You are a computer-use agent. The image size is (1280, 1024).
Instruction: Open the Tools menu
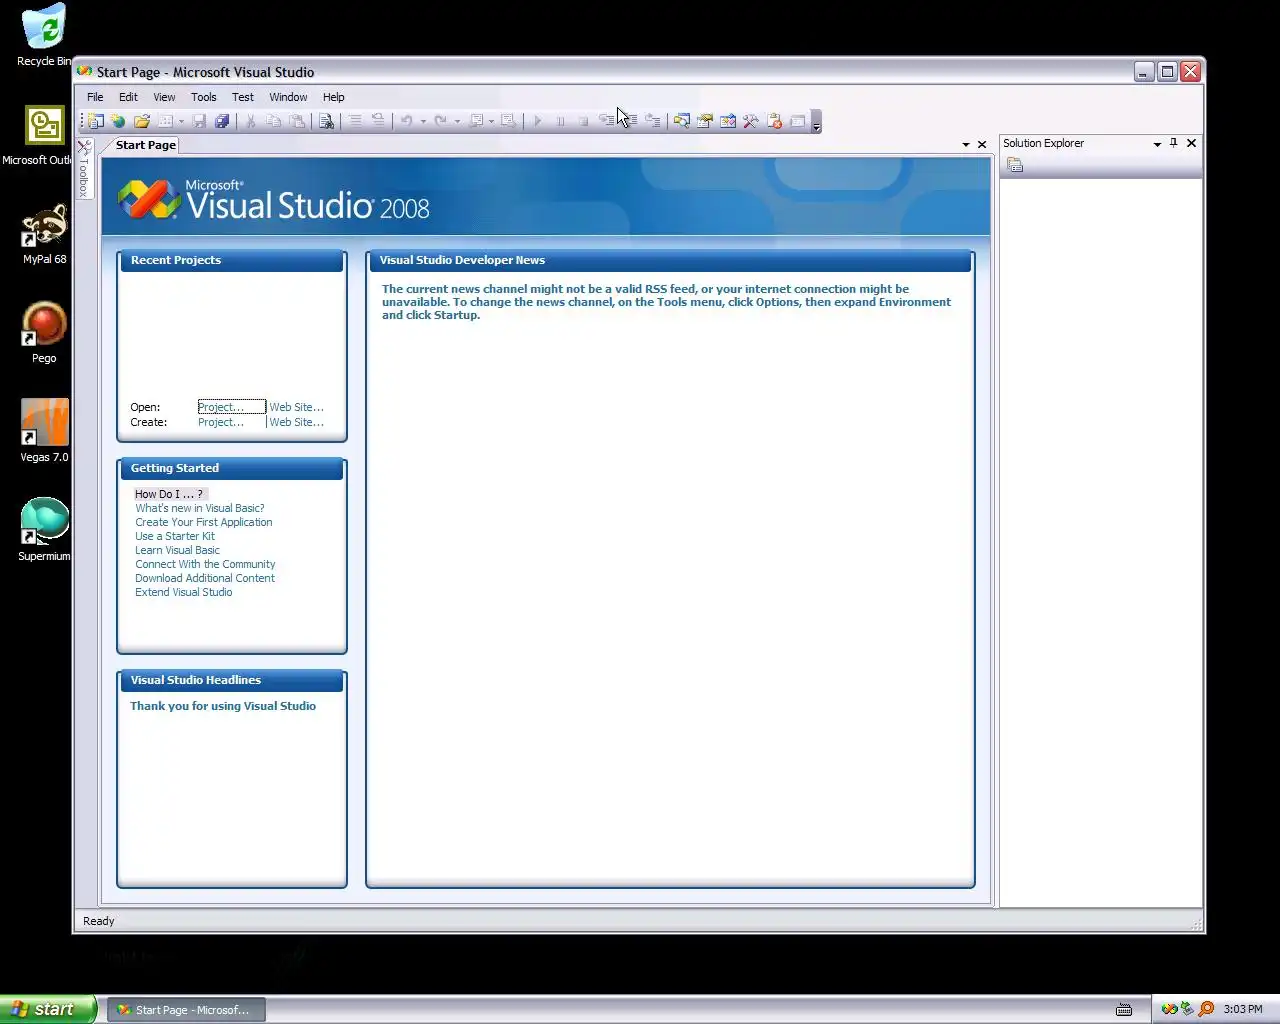[x=203, y=97]
